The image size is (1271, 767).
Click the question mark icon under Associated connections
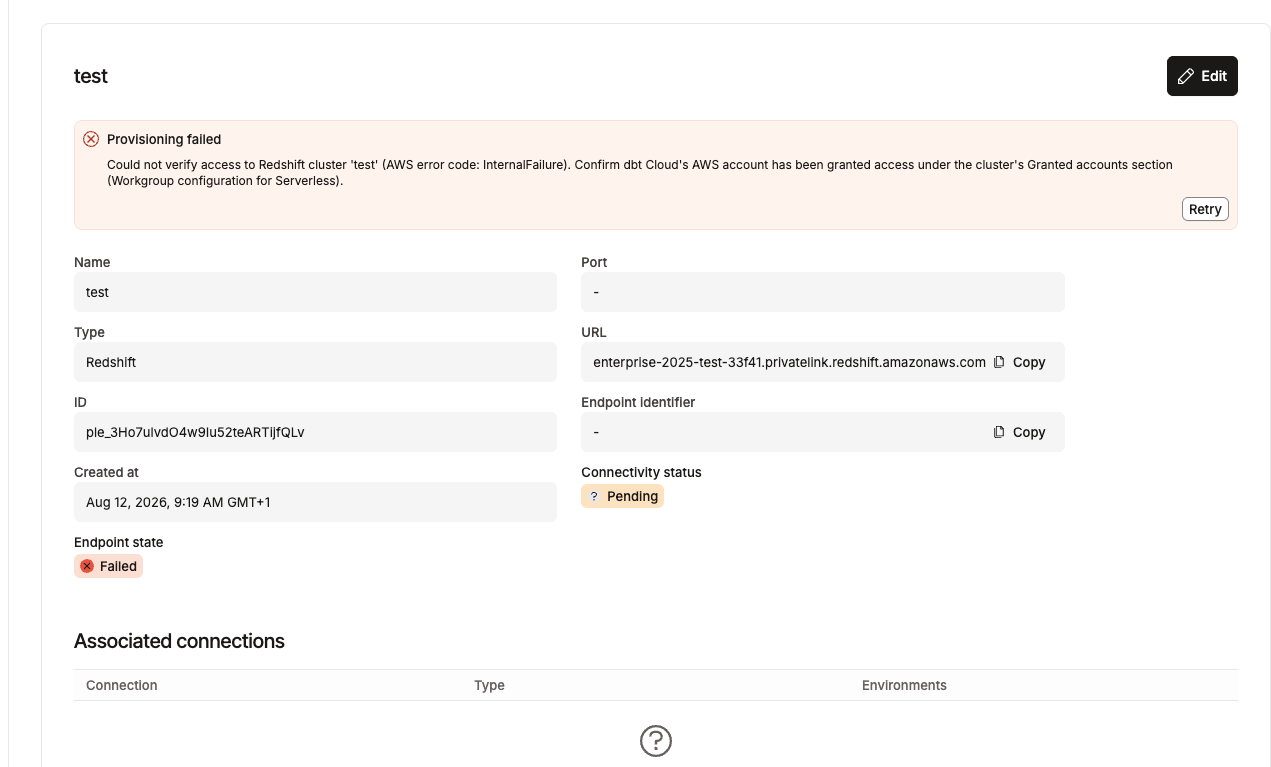(656, 741)
